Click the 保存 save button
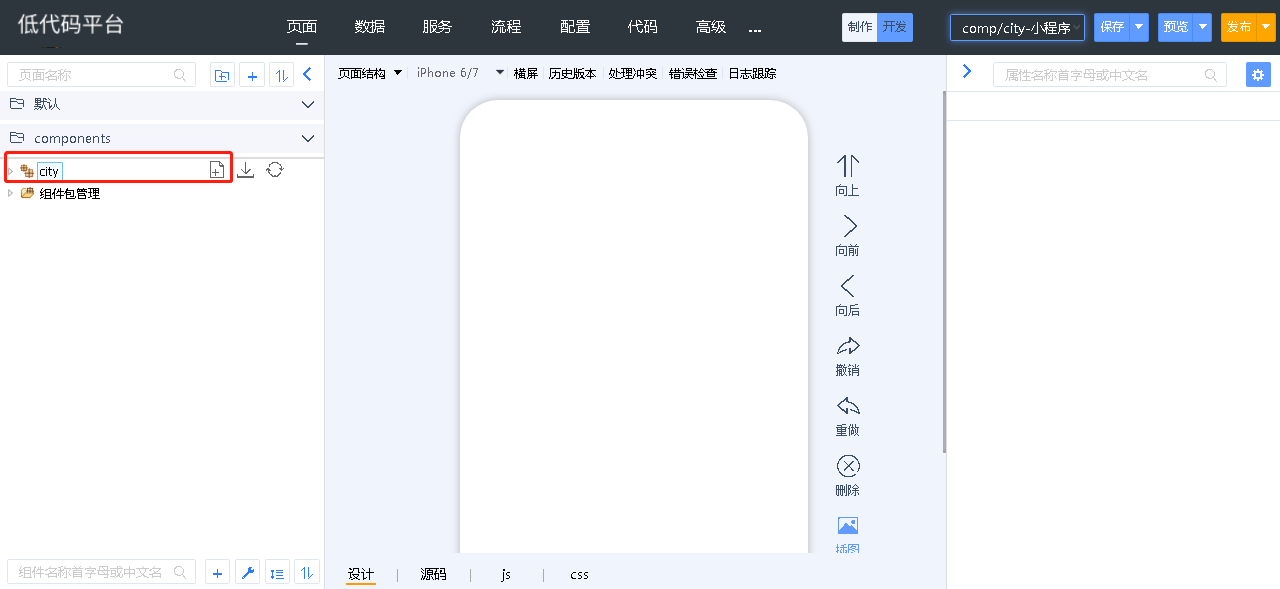This screenshot has height=589, width=1280. [x=1111, y=27]
